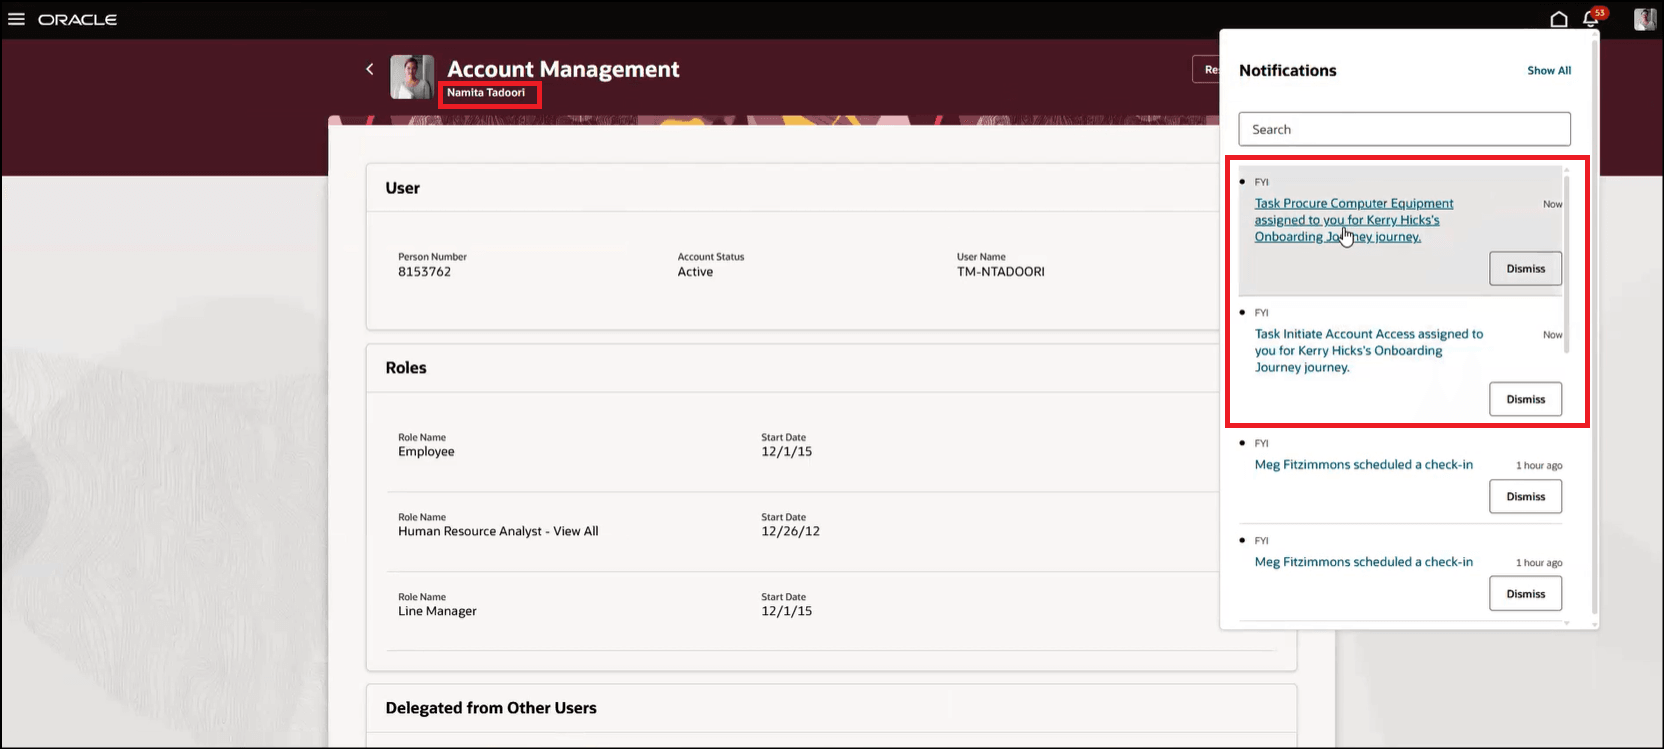Dismiss the Procure Computer Equipment notification
This screenshot has height=749, width=1664.
(1525, 269)
